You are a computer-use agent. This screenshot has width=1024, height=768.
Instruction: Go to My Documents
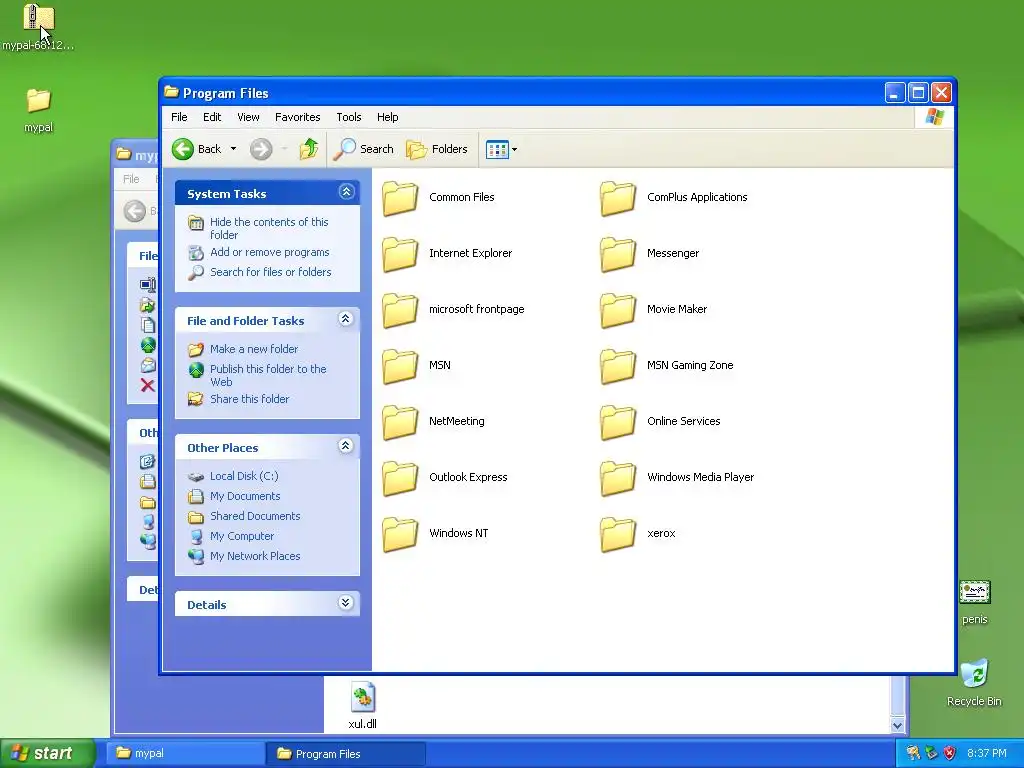point(245,496)
